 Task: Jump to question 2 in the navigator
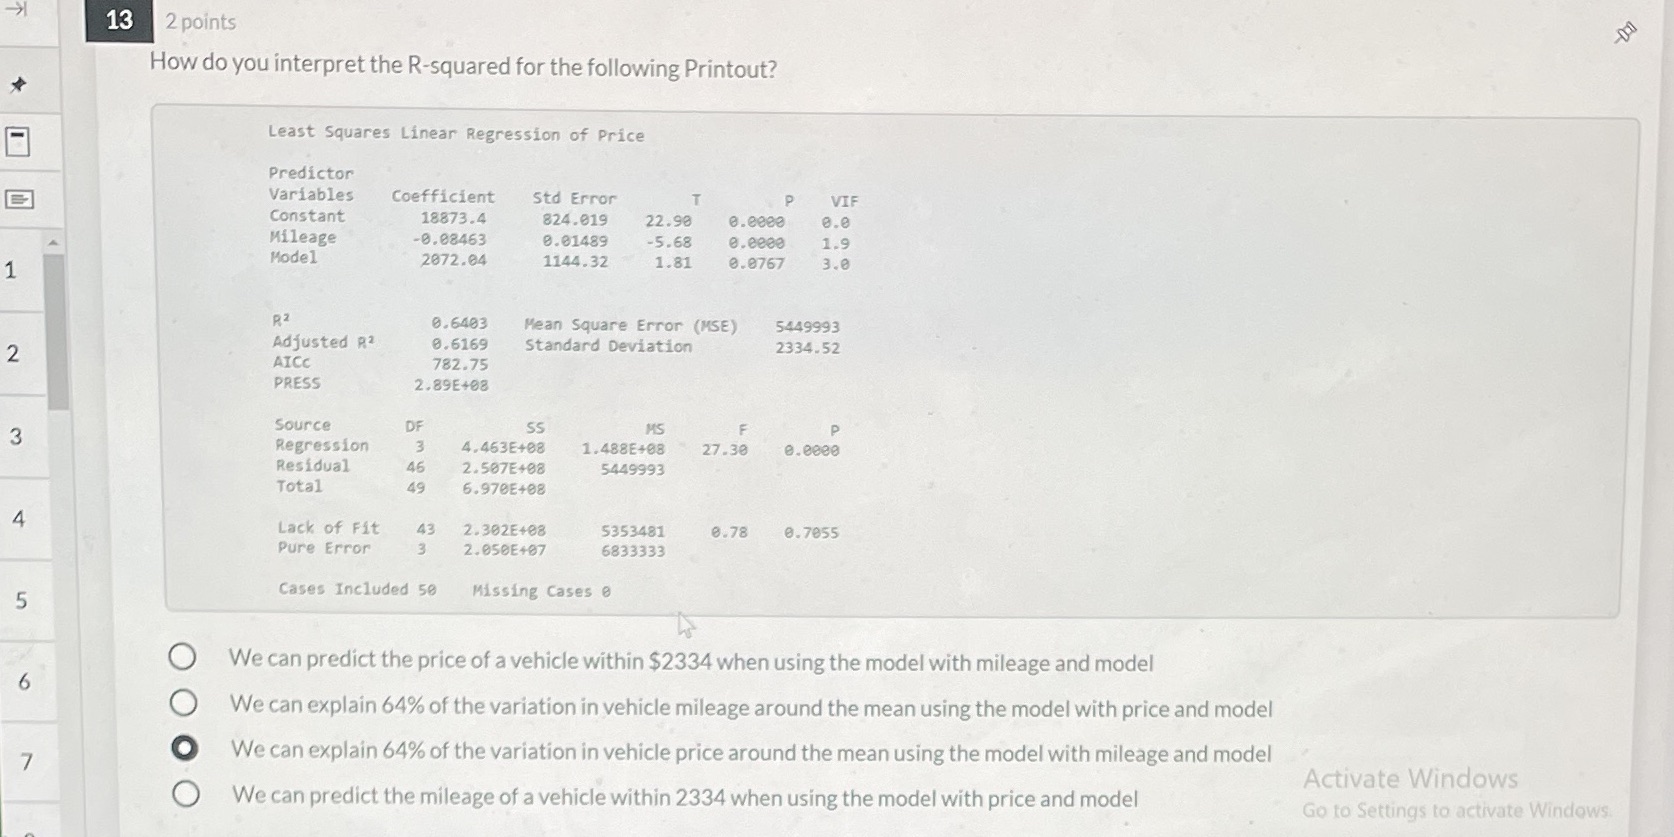(x=13, y=353)
